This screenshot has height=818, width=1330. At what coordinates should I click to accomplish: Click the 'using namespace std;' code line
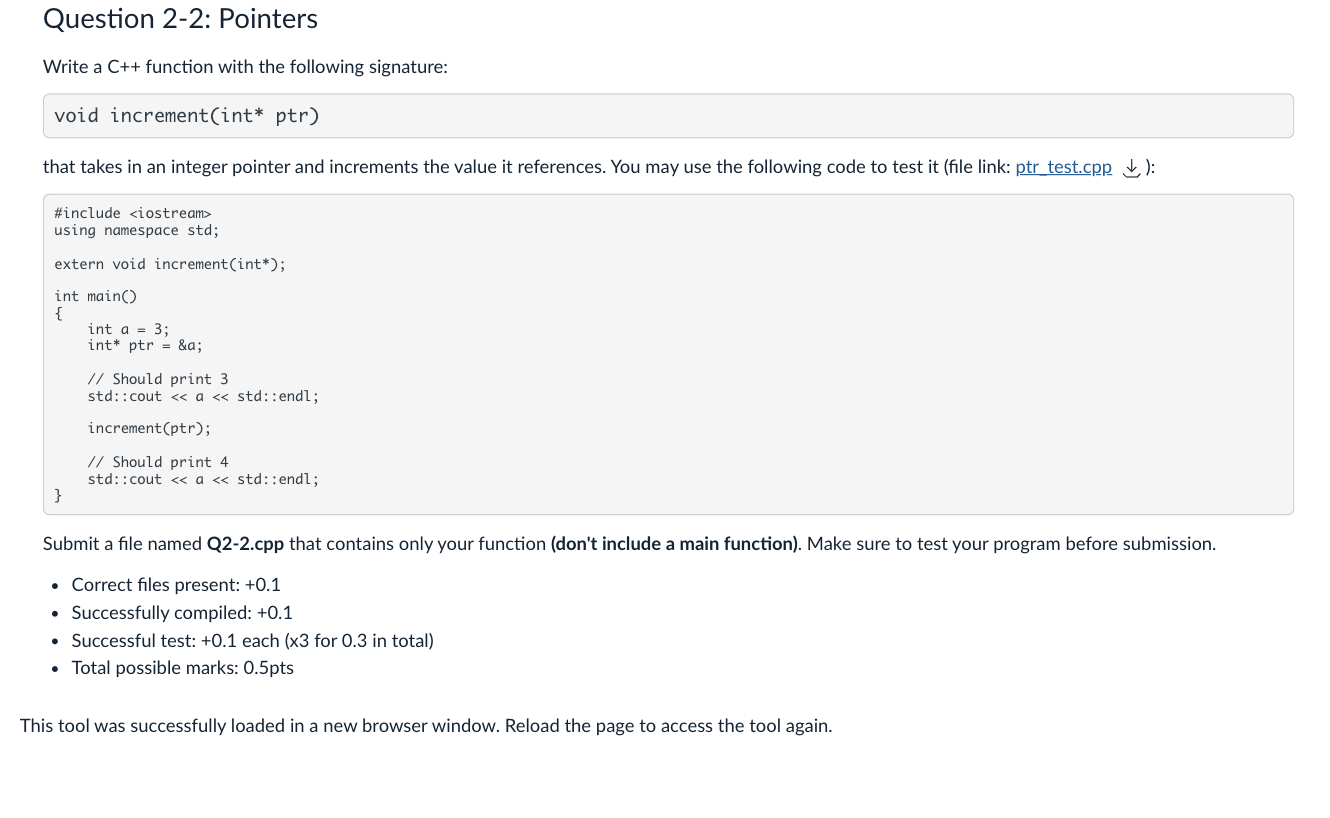[x=137, y=230]
